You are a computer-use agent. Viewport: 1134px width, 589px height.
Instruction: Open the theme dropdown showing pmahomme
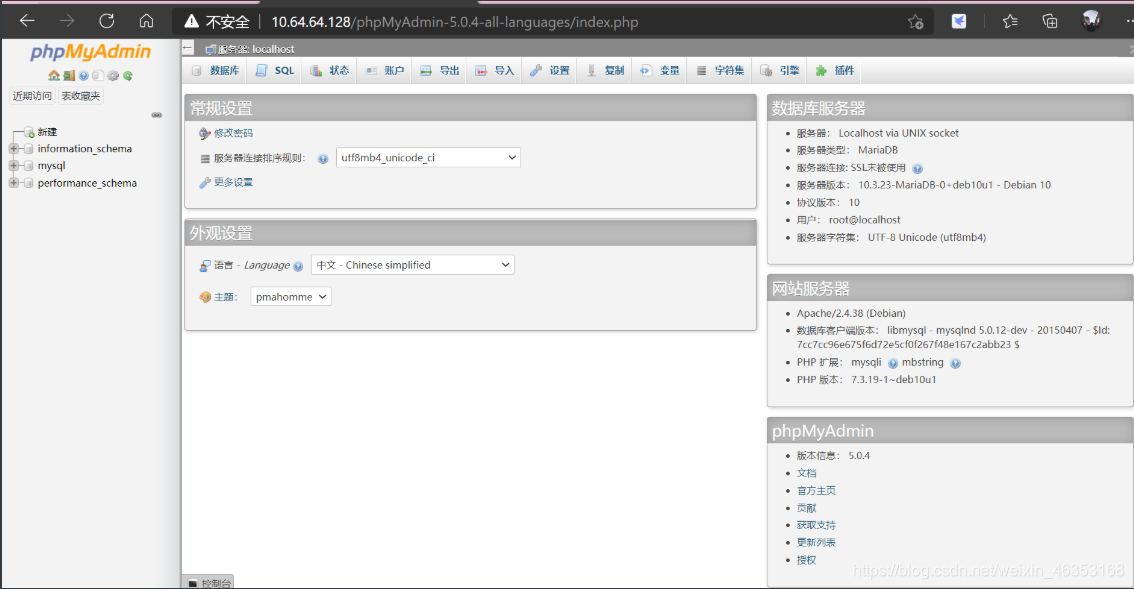291,297
